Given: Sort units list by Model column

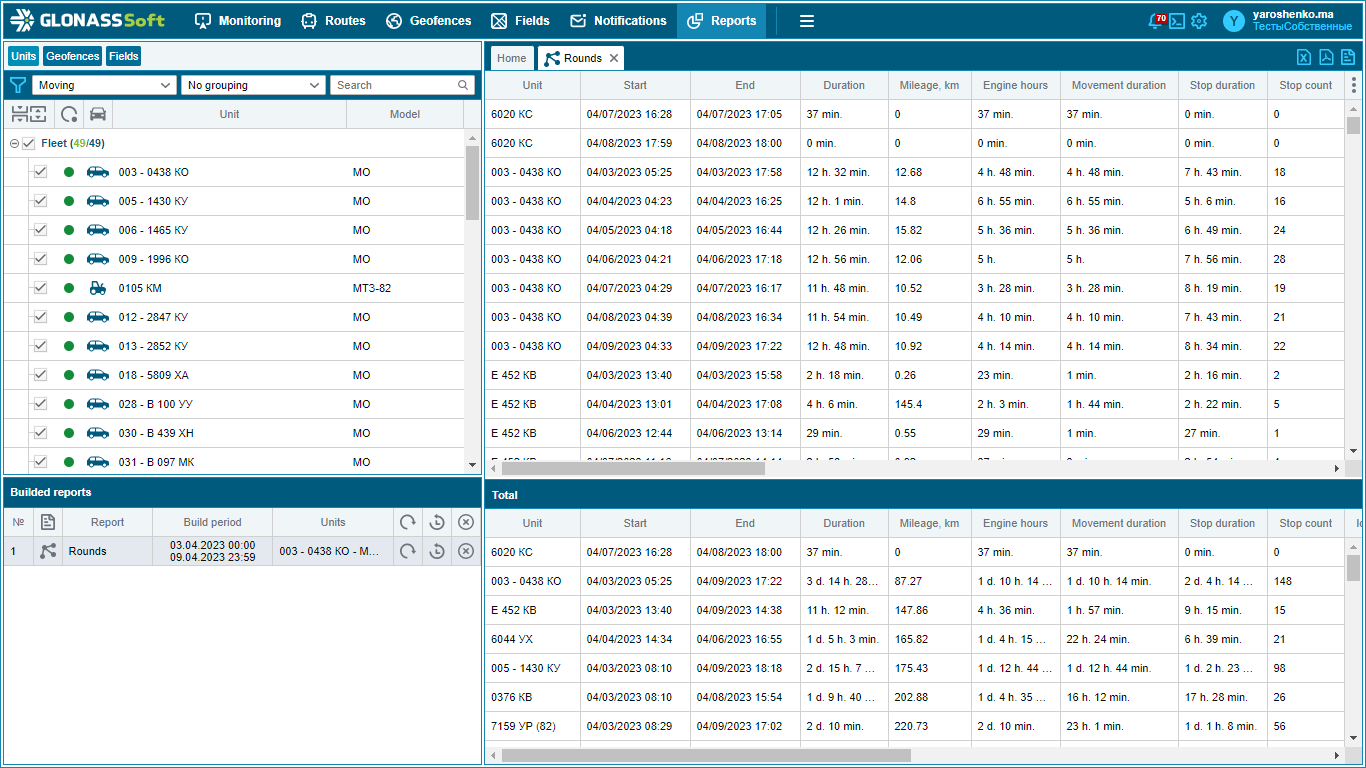Looking at the screenshot, I should click(405, 114).
